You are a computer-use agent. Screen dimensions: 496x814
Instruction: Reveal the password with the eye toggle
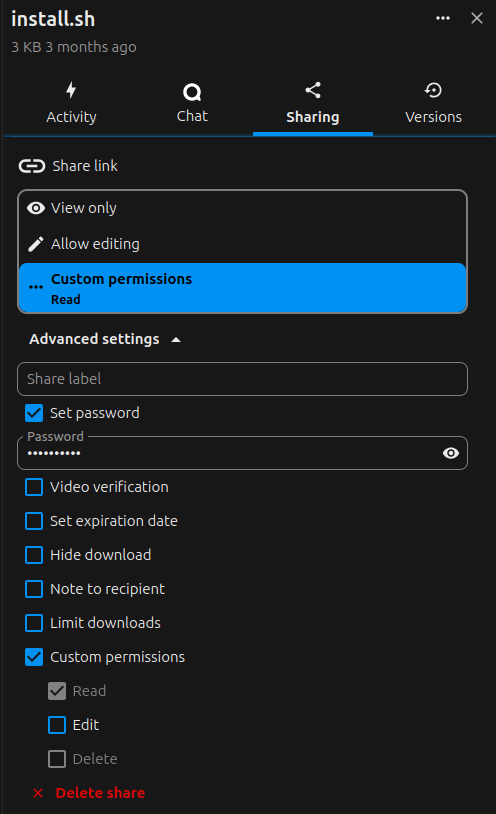coord(451,453)
